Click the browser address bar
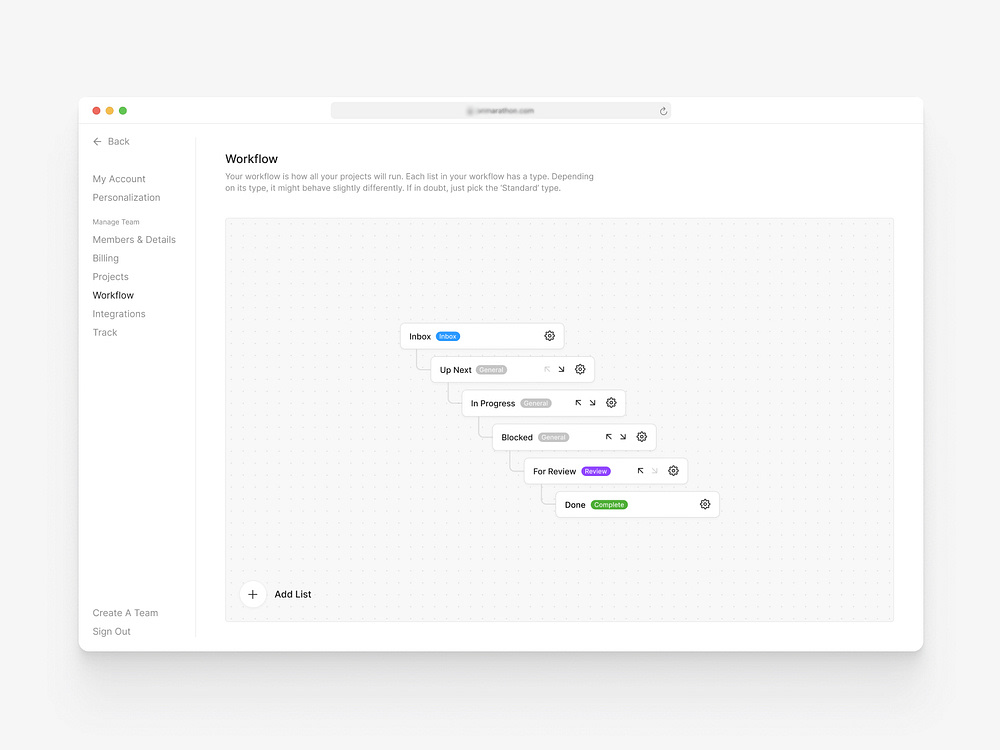This screenshot has width=1000, height=750. click(x=501, y=111)
